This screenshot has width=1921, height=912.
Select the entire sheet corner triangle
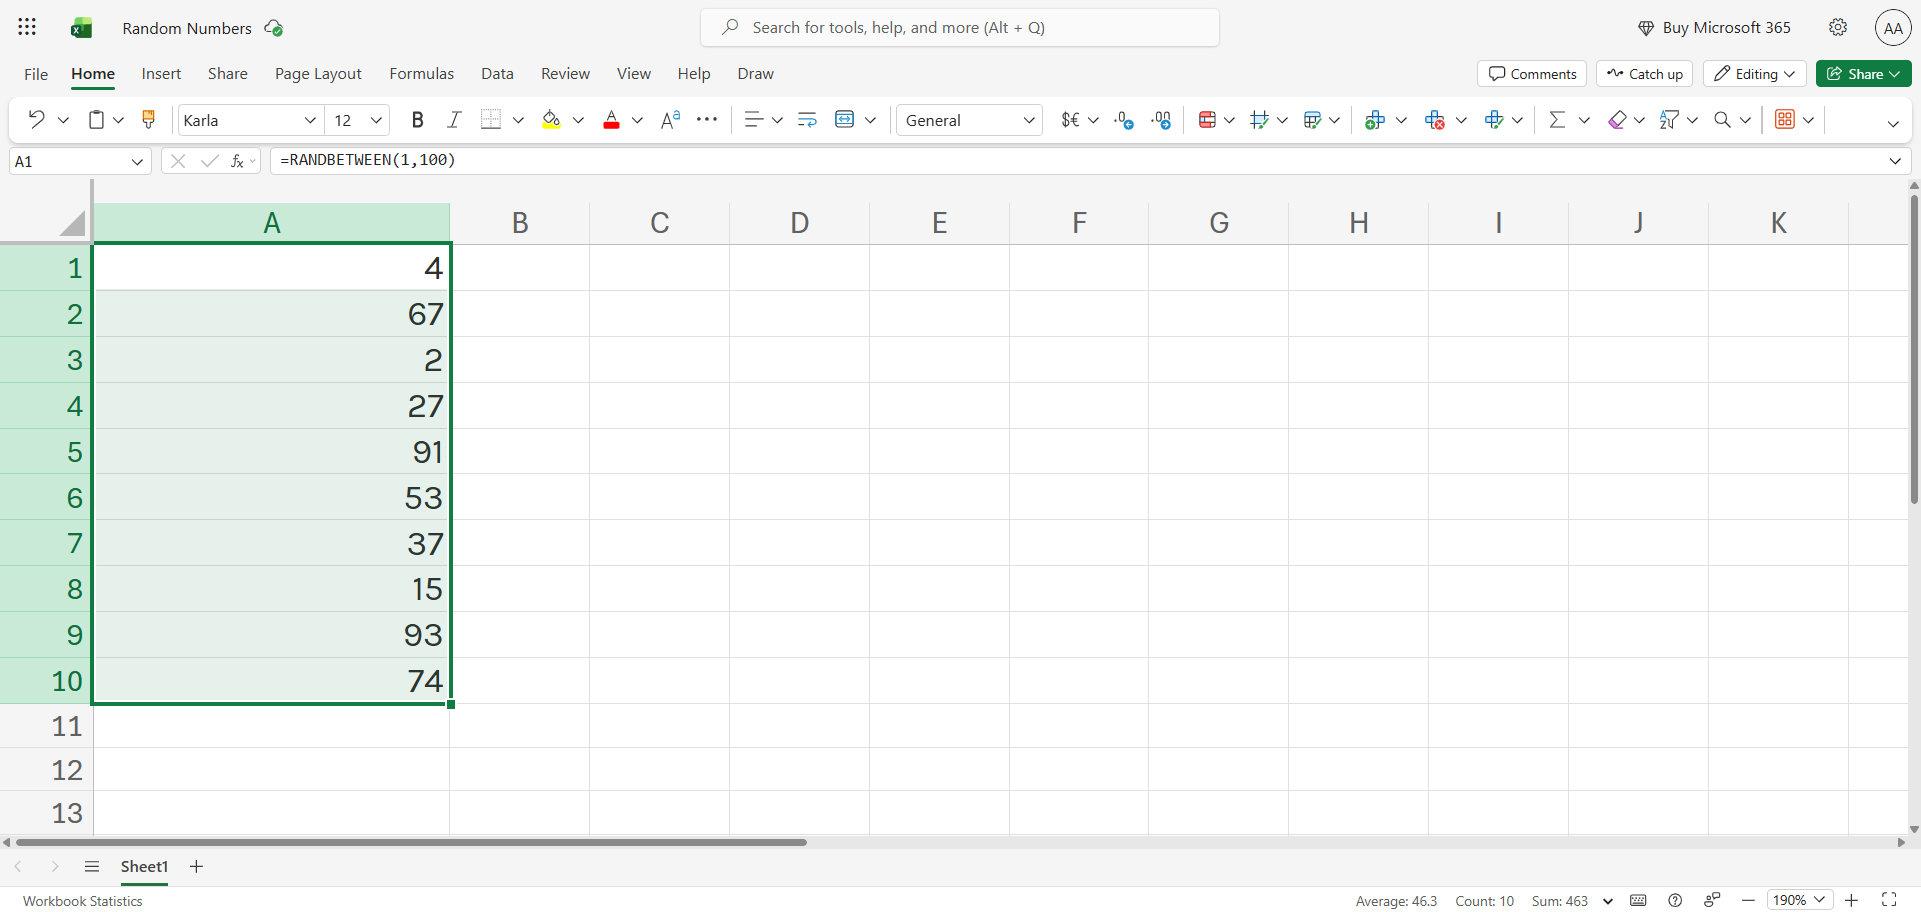pos(72,223)
